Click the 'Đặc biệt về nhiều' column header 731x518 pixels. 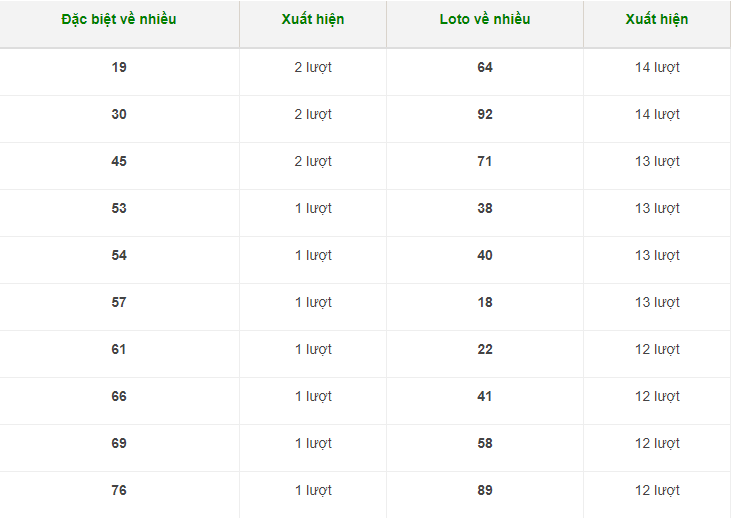(x=119, y=19)
